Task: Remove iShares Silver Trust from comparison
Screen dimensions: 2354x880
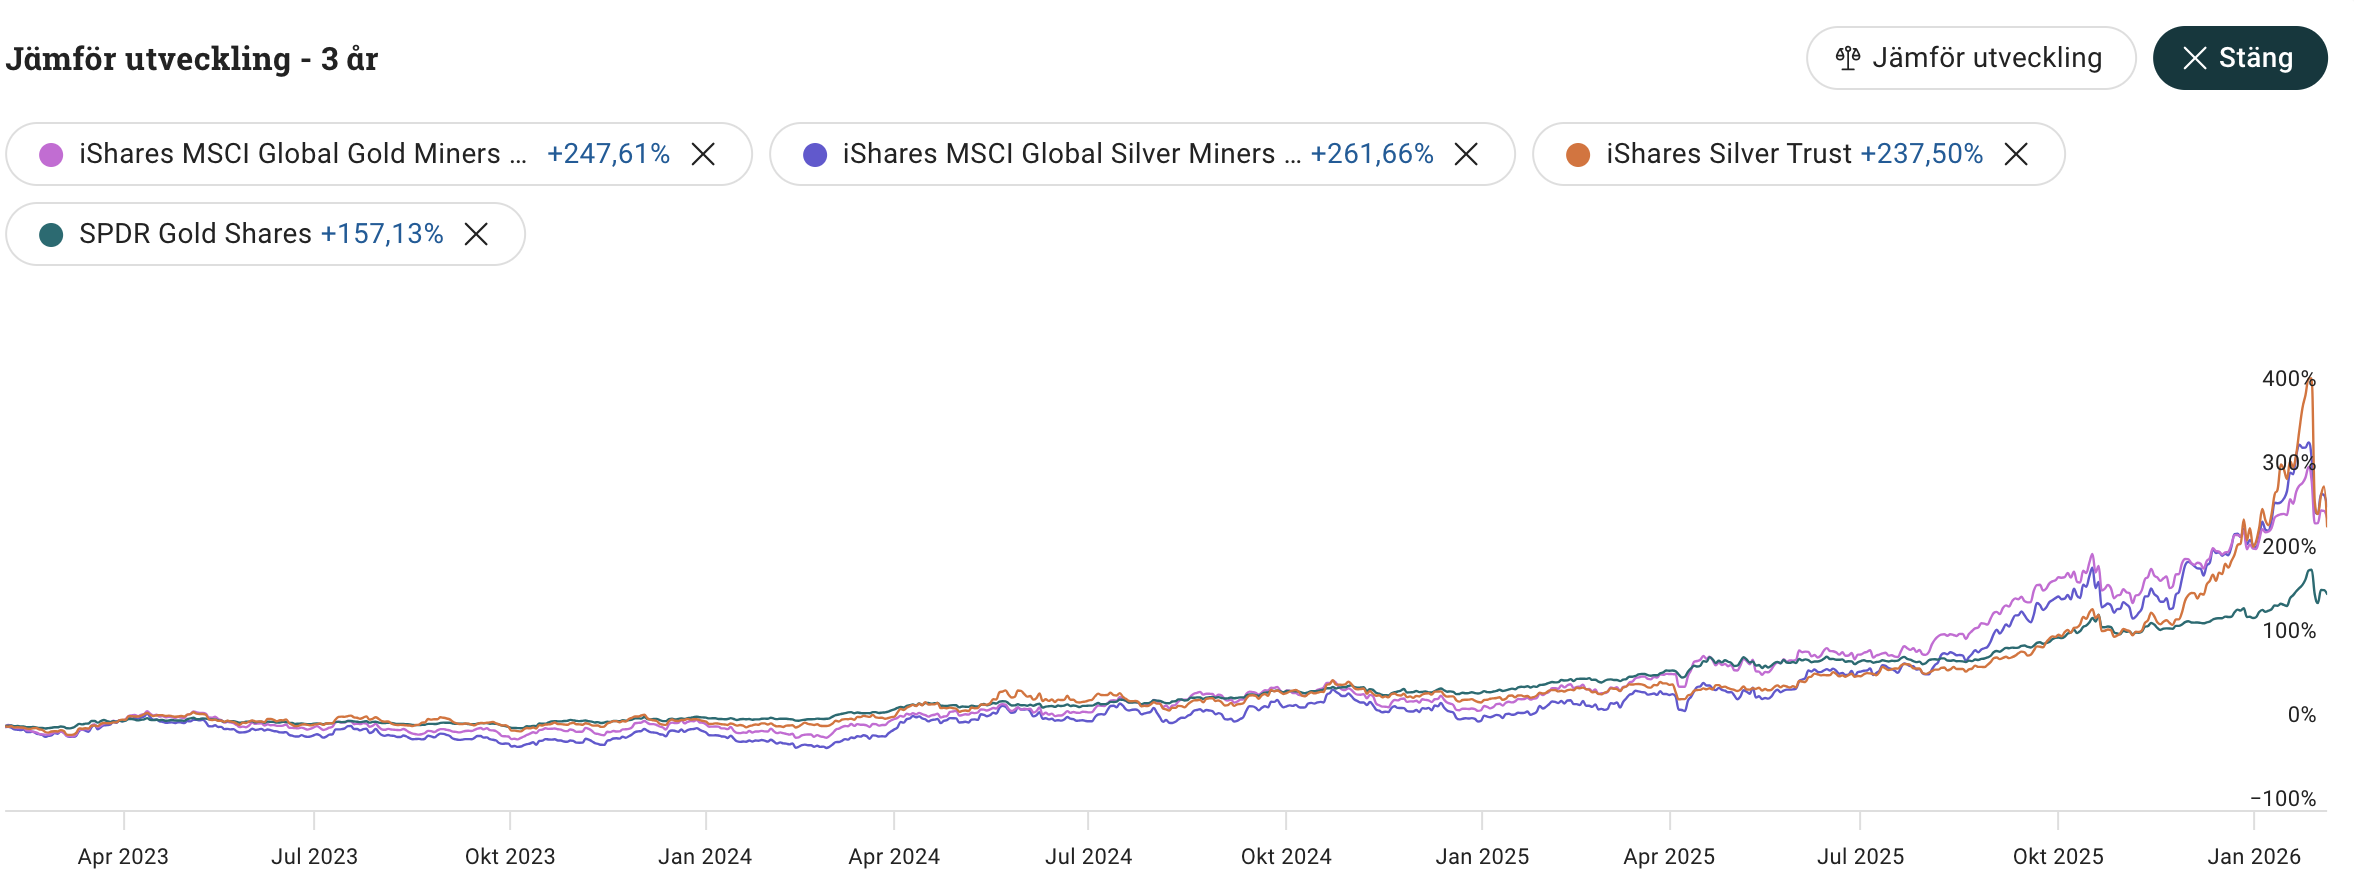Action: (x=2016, y=154)
